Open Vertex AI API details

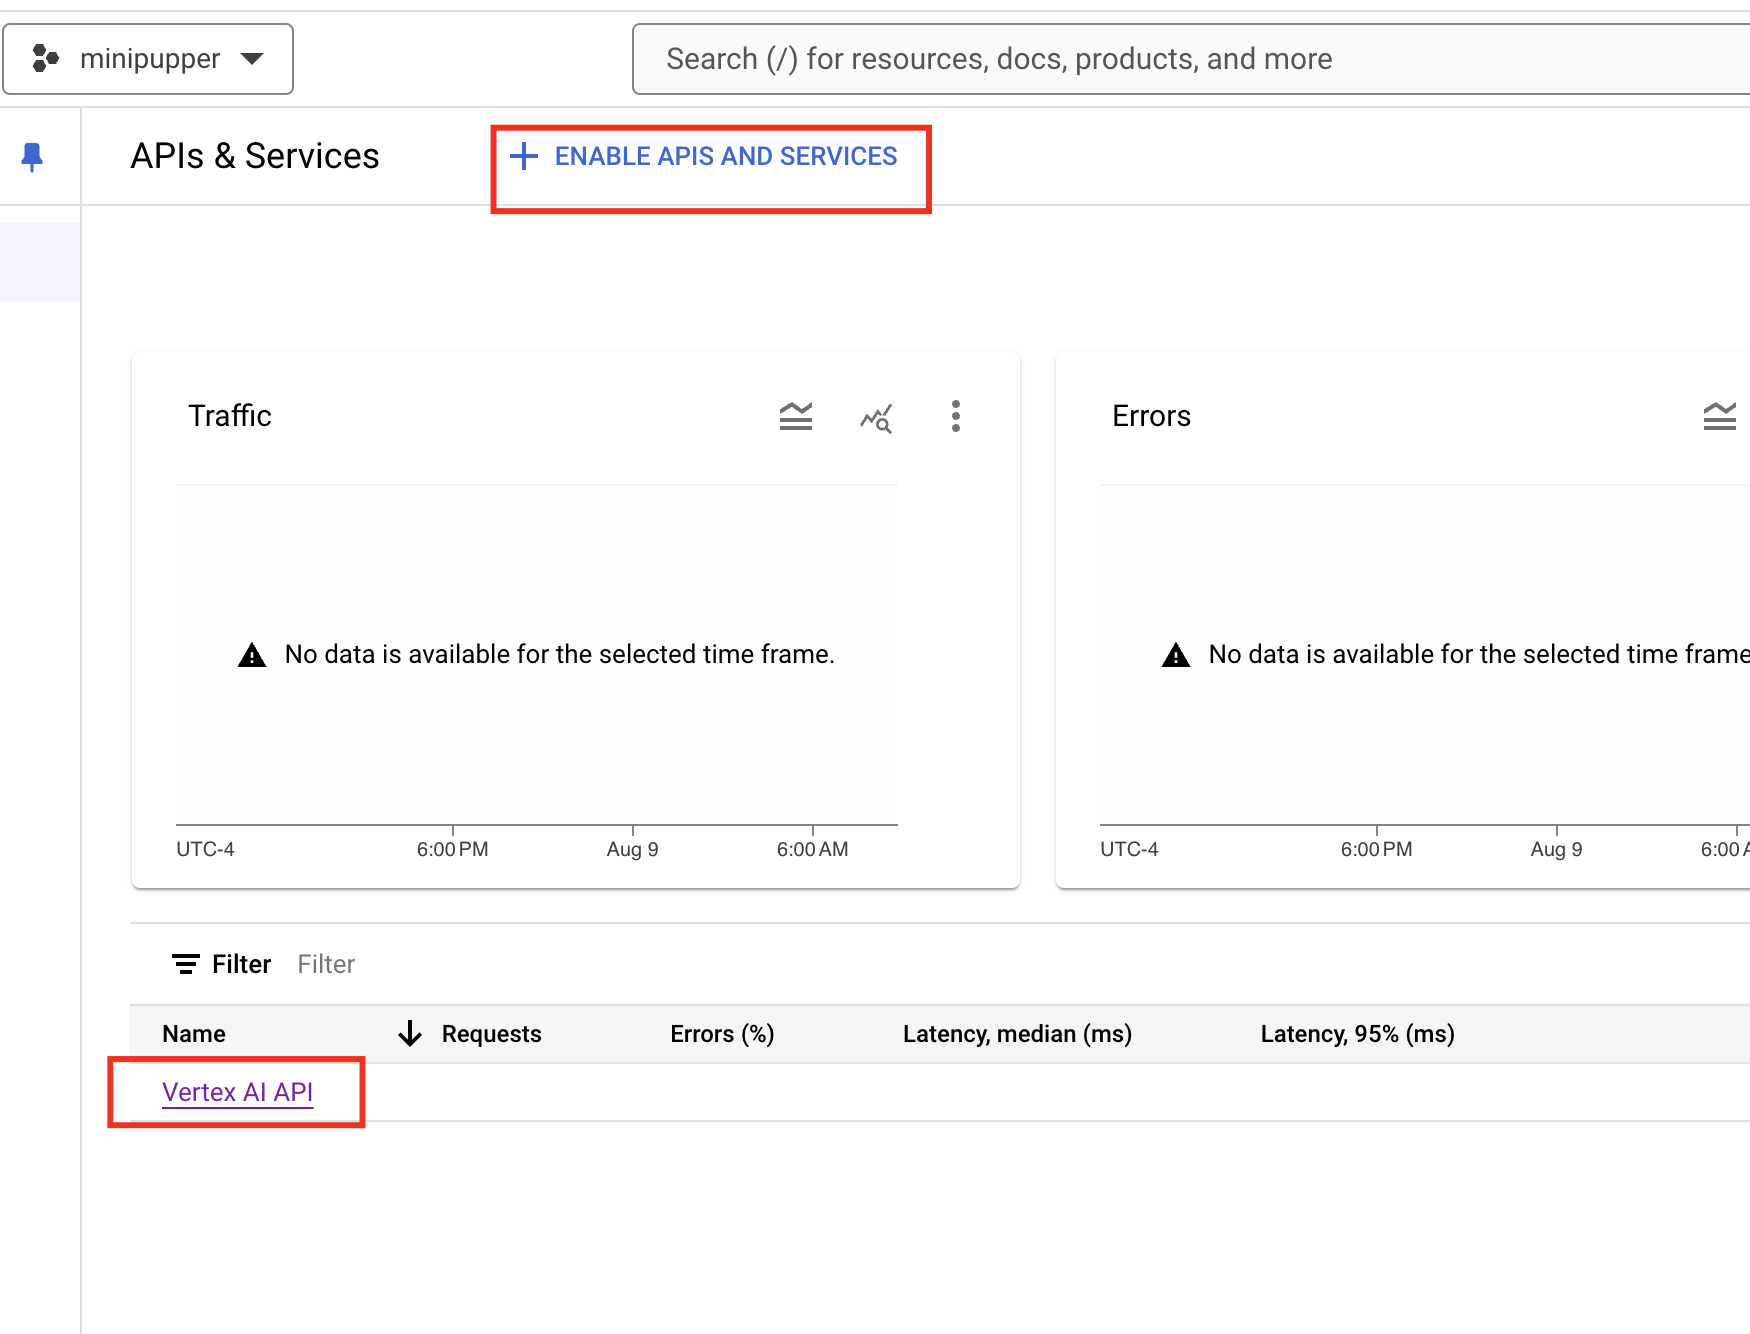coord(238,1092)
